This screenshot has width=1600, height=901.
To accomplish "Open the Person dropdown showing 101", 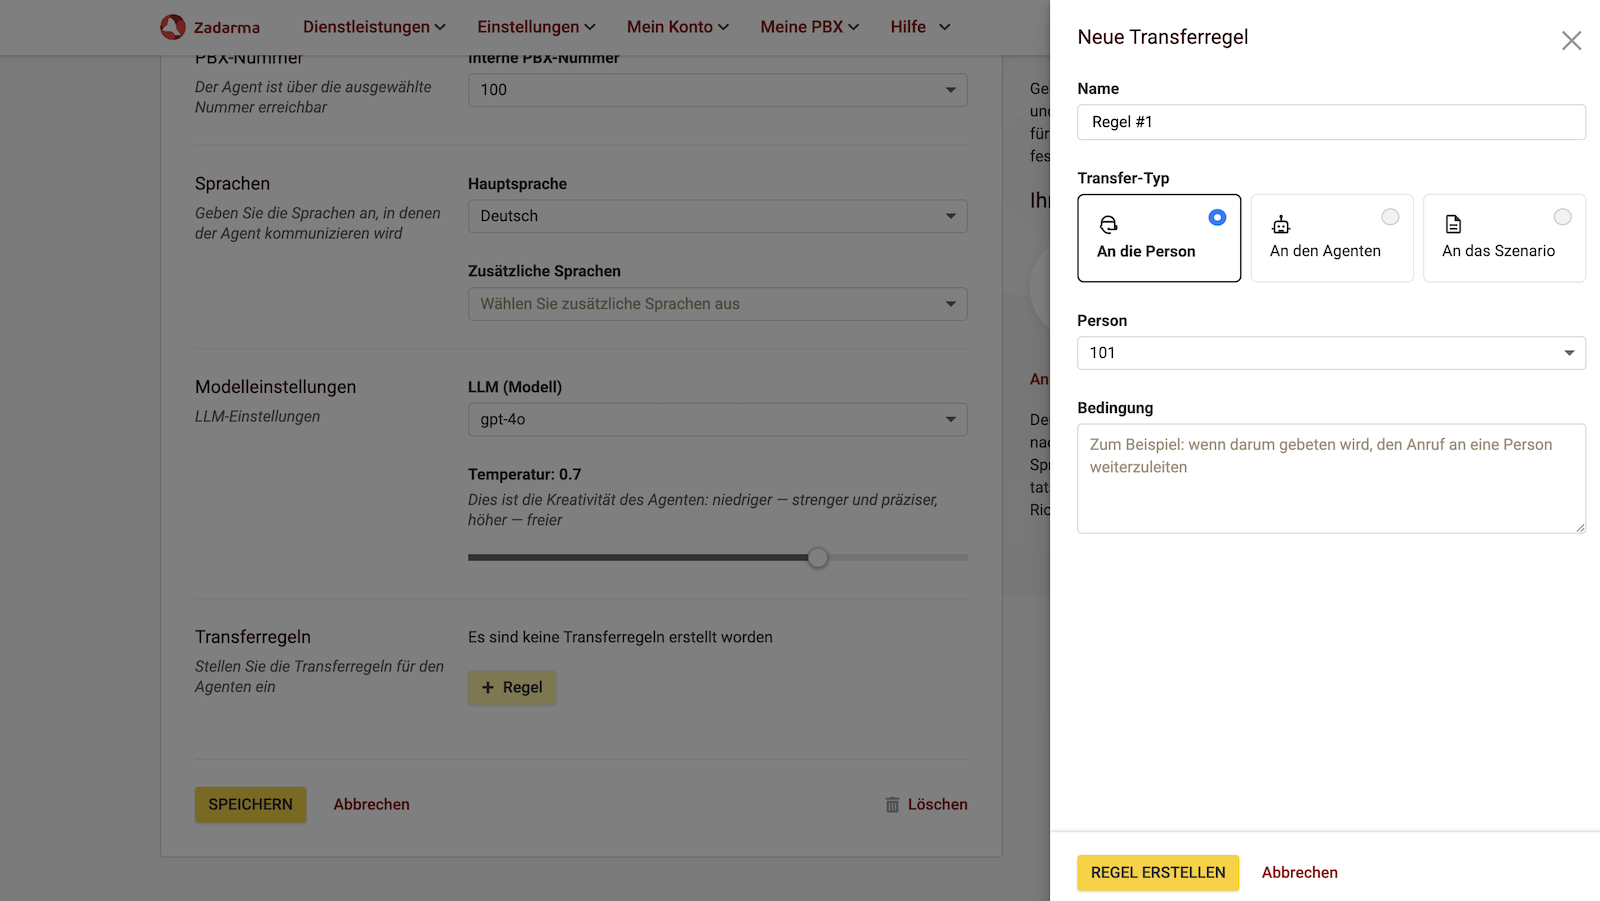I will tap(1330, 353).
